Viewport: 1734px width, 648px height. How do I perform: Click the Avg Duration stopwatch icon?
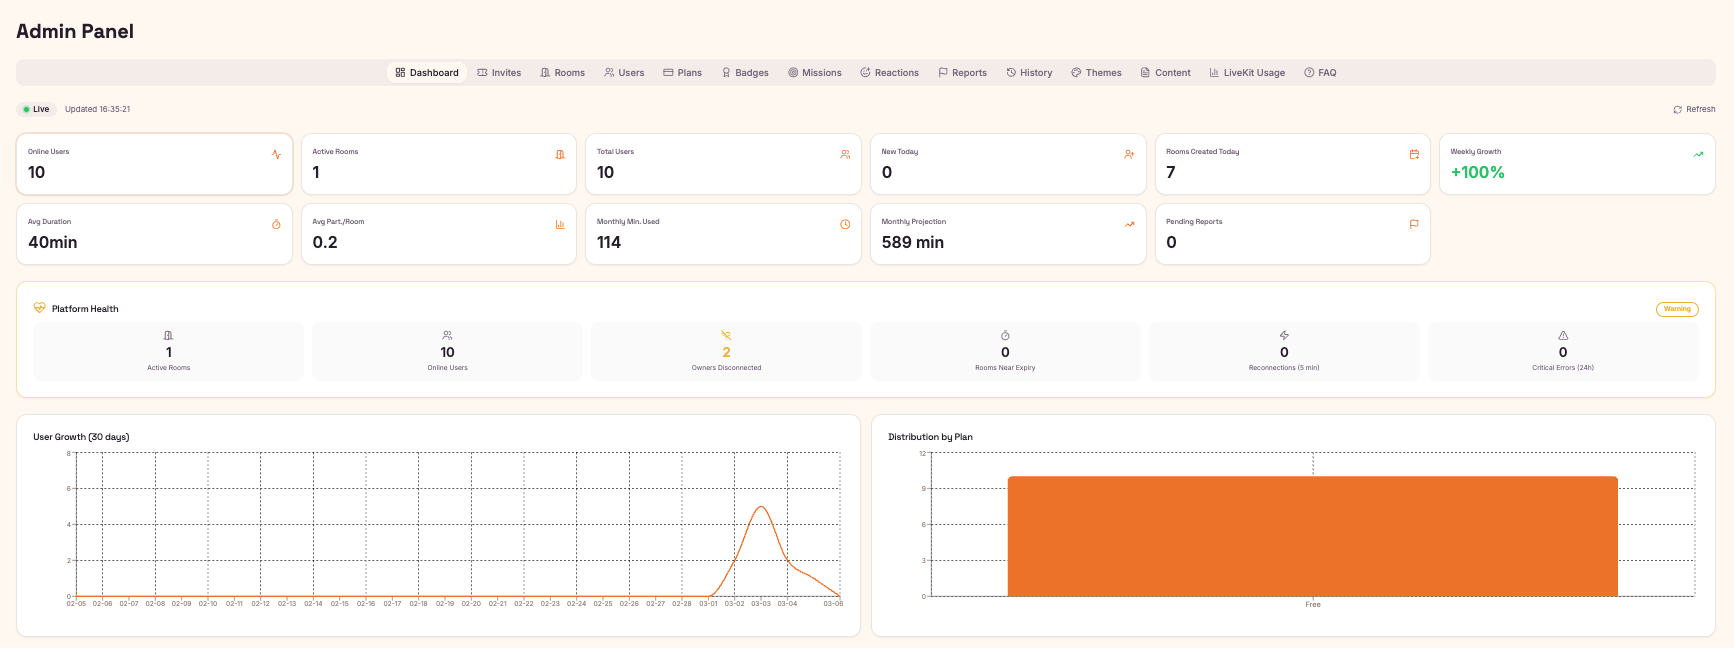coord(276,224)
